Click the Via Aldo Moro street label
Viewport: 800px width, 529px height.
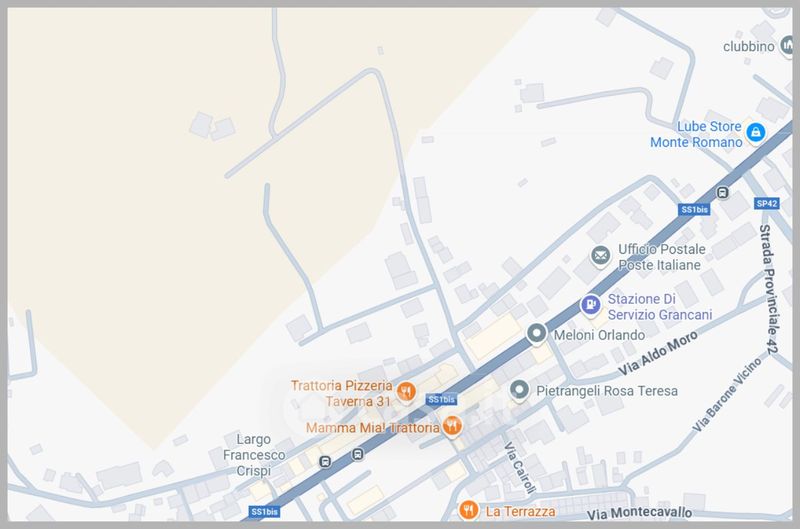click(658, 353)
